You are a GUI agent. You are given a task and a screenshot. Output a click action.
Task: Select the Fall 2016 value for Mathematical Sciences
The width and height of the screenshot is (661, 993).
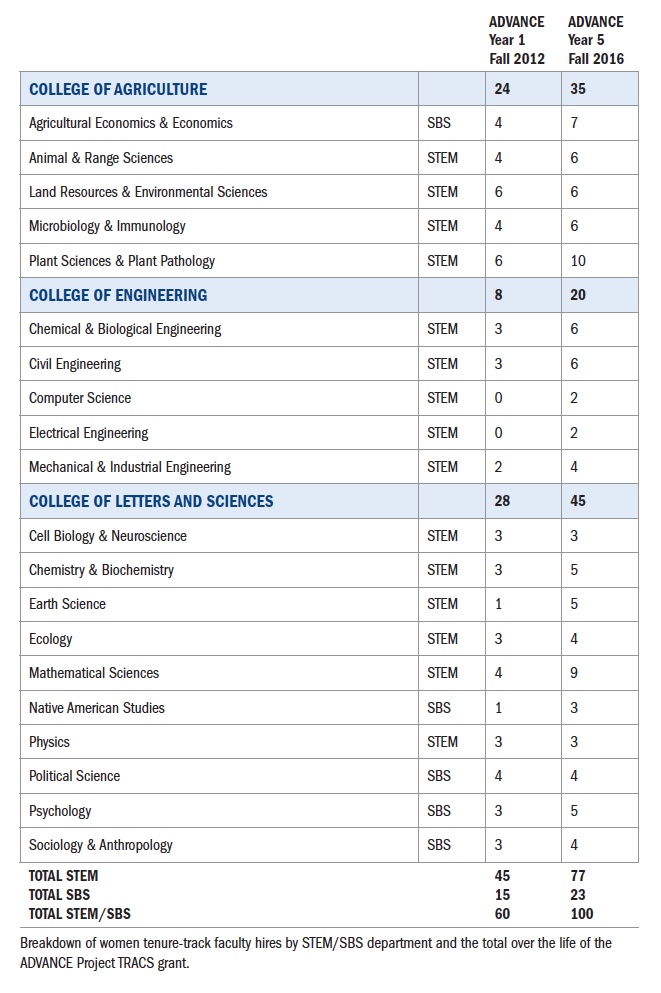[574, 673]
